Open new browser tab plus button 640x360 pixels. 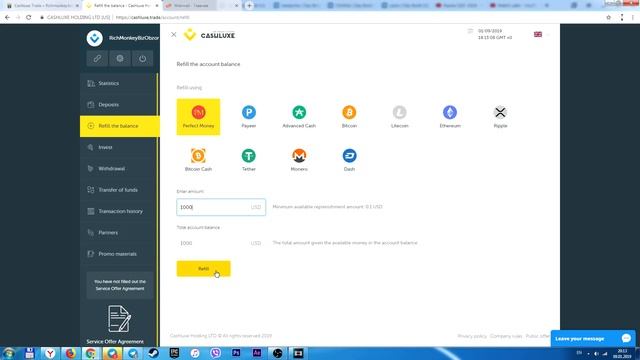tap(249, 6)
